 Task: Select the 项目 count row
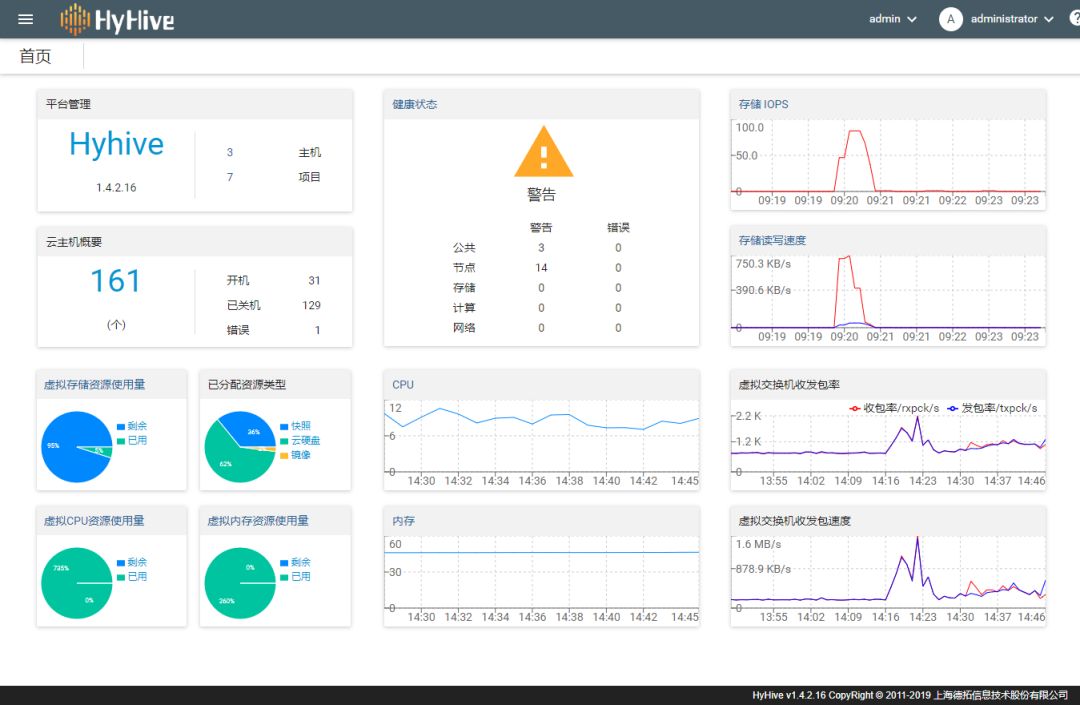(x=273, y=177)
